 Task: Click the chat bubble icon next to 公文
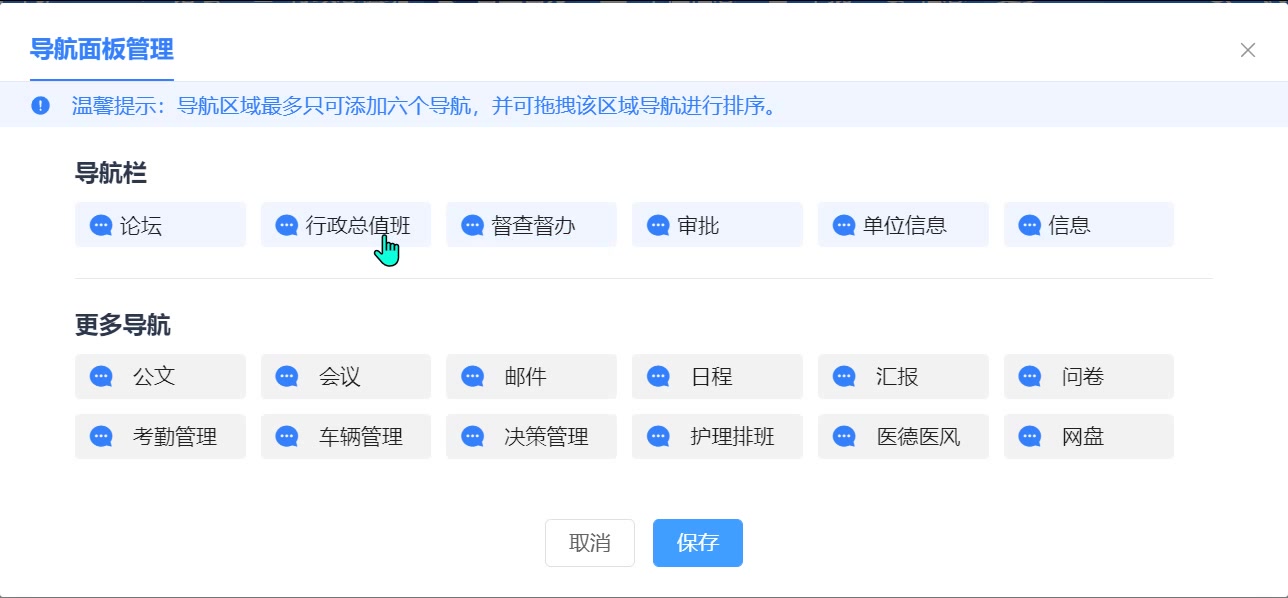click(x=100, y=377)
